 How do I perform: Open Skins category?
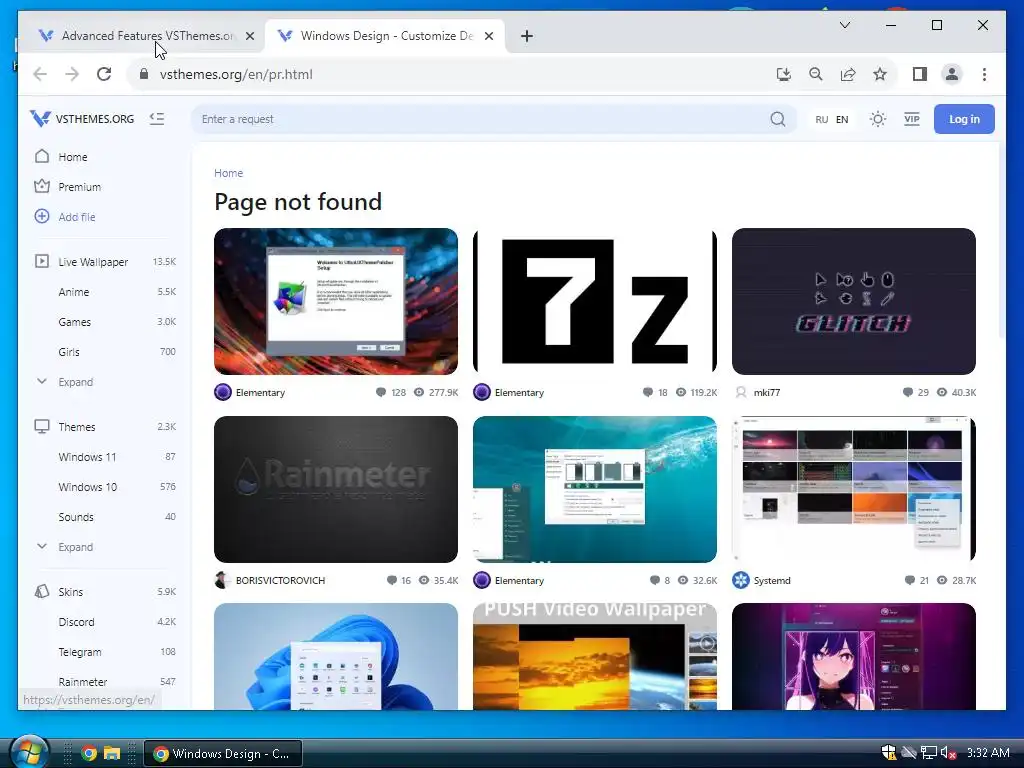pos(71,592)
